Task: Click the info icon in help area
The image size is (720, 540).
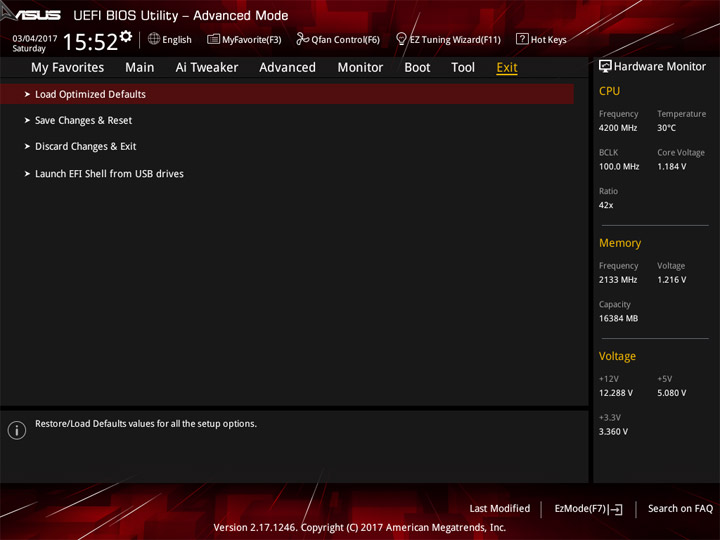Action: click(17, 430)
